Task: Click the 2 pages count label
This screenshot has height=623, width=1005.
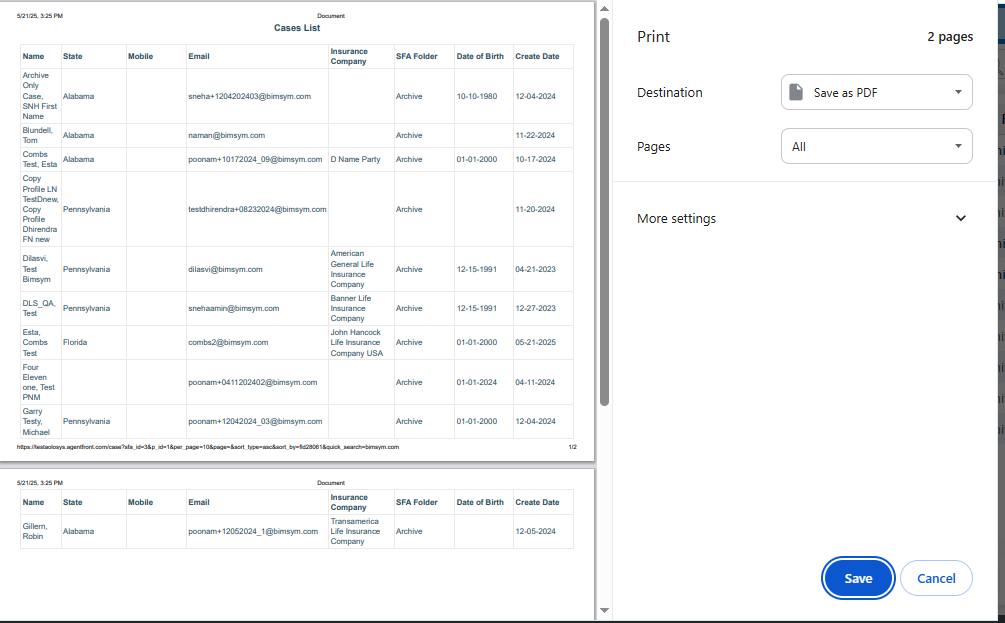Action: coord(949,37)
